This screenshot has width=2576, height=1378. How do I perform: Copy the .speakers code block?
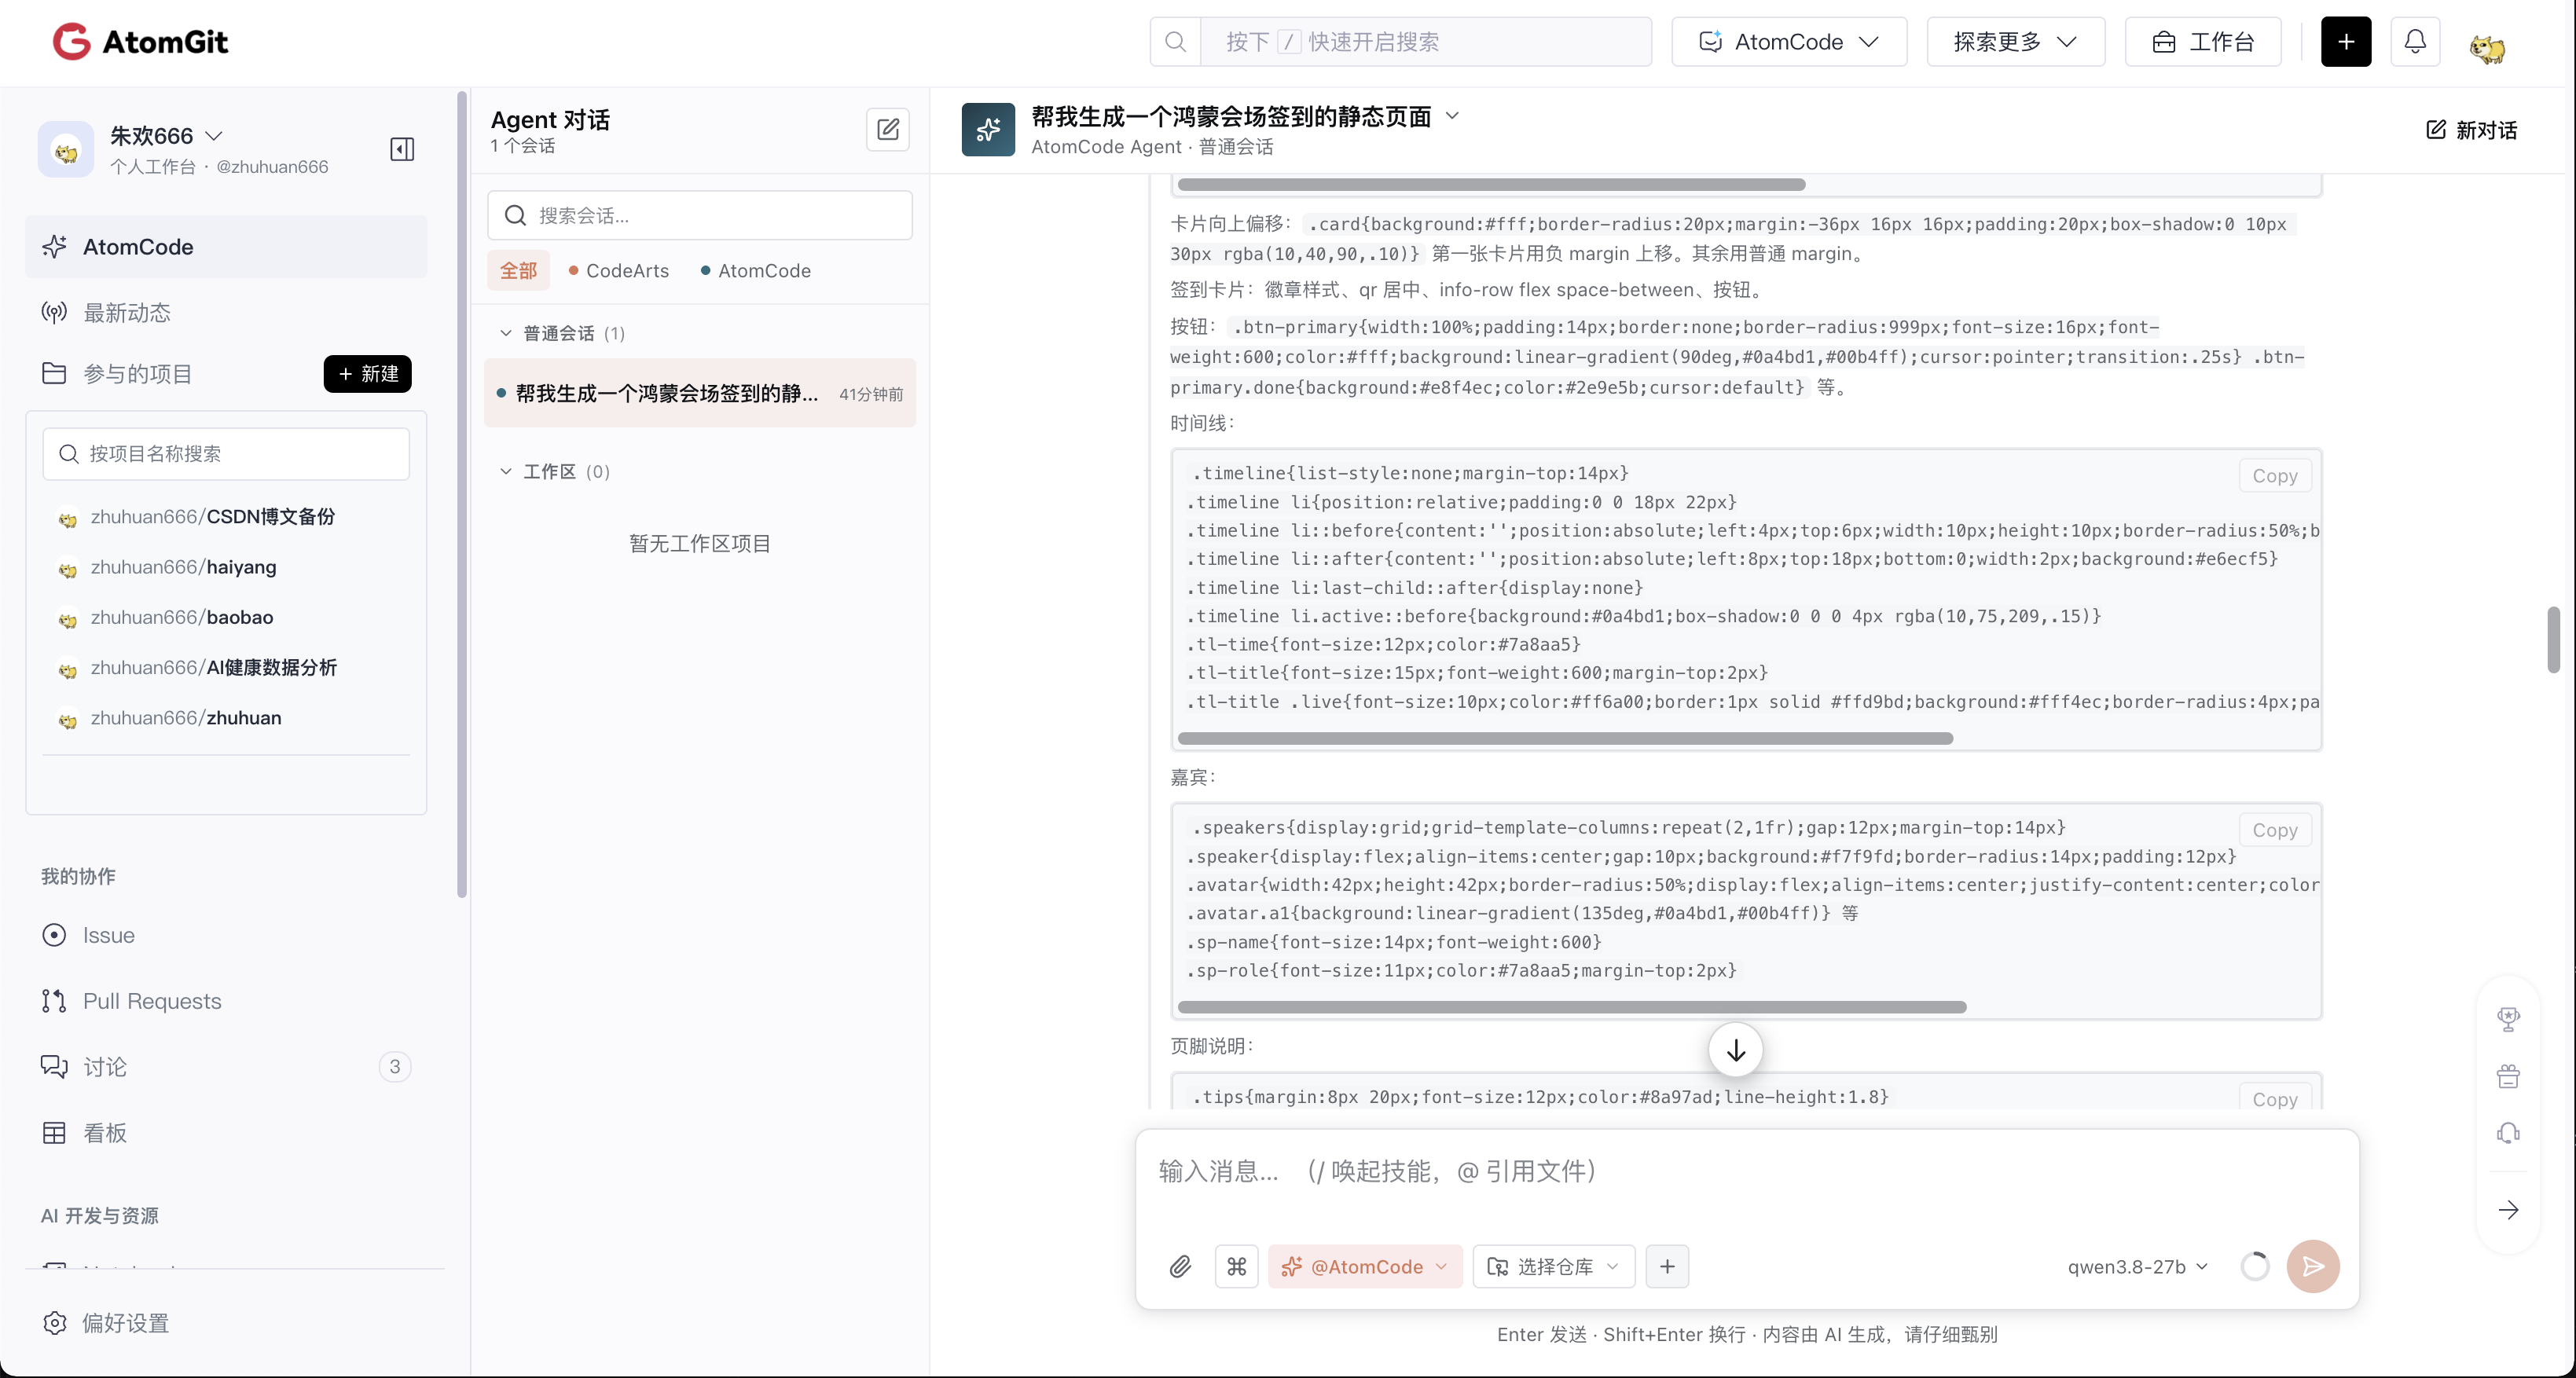coord(2274,830)
